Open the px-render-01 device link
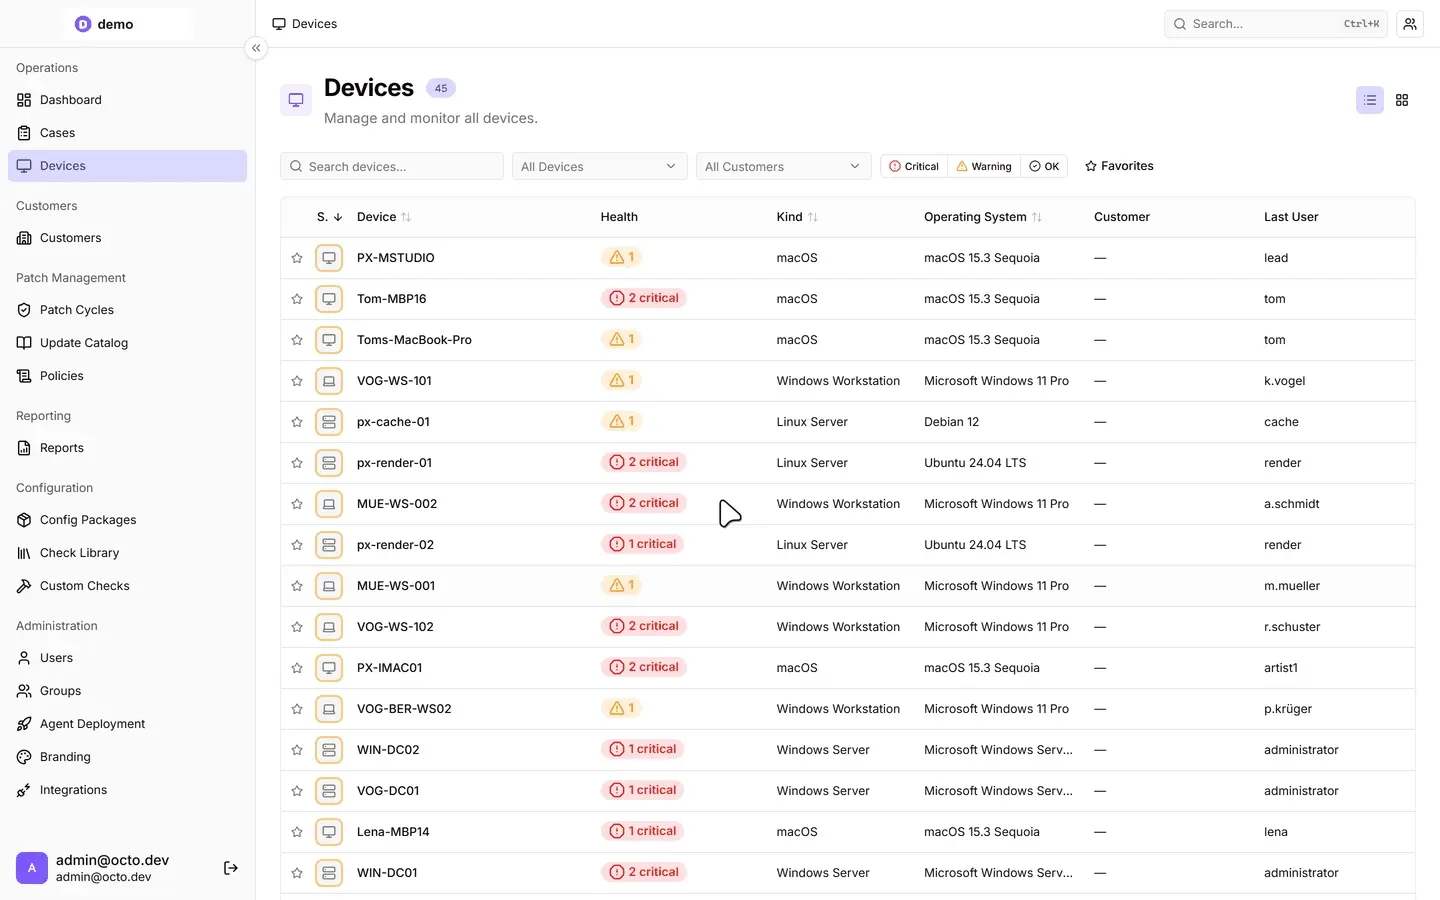1440x900 pixels. pyautogui.click(x=395, y=463)
